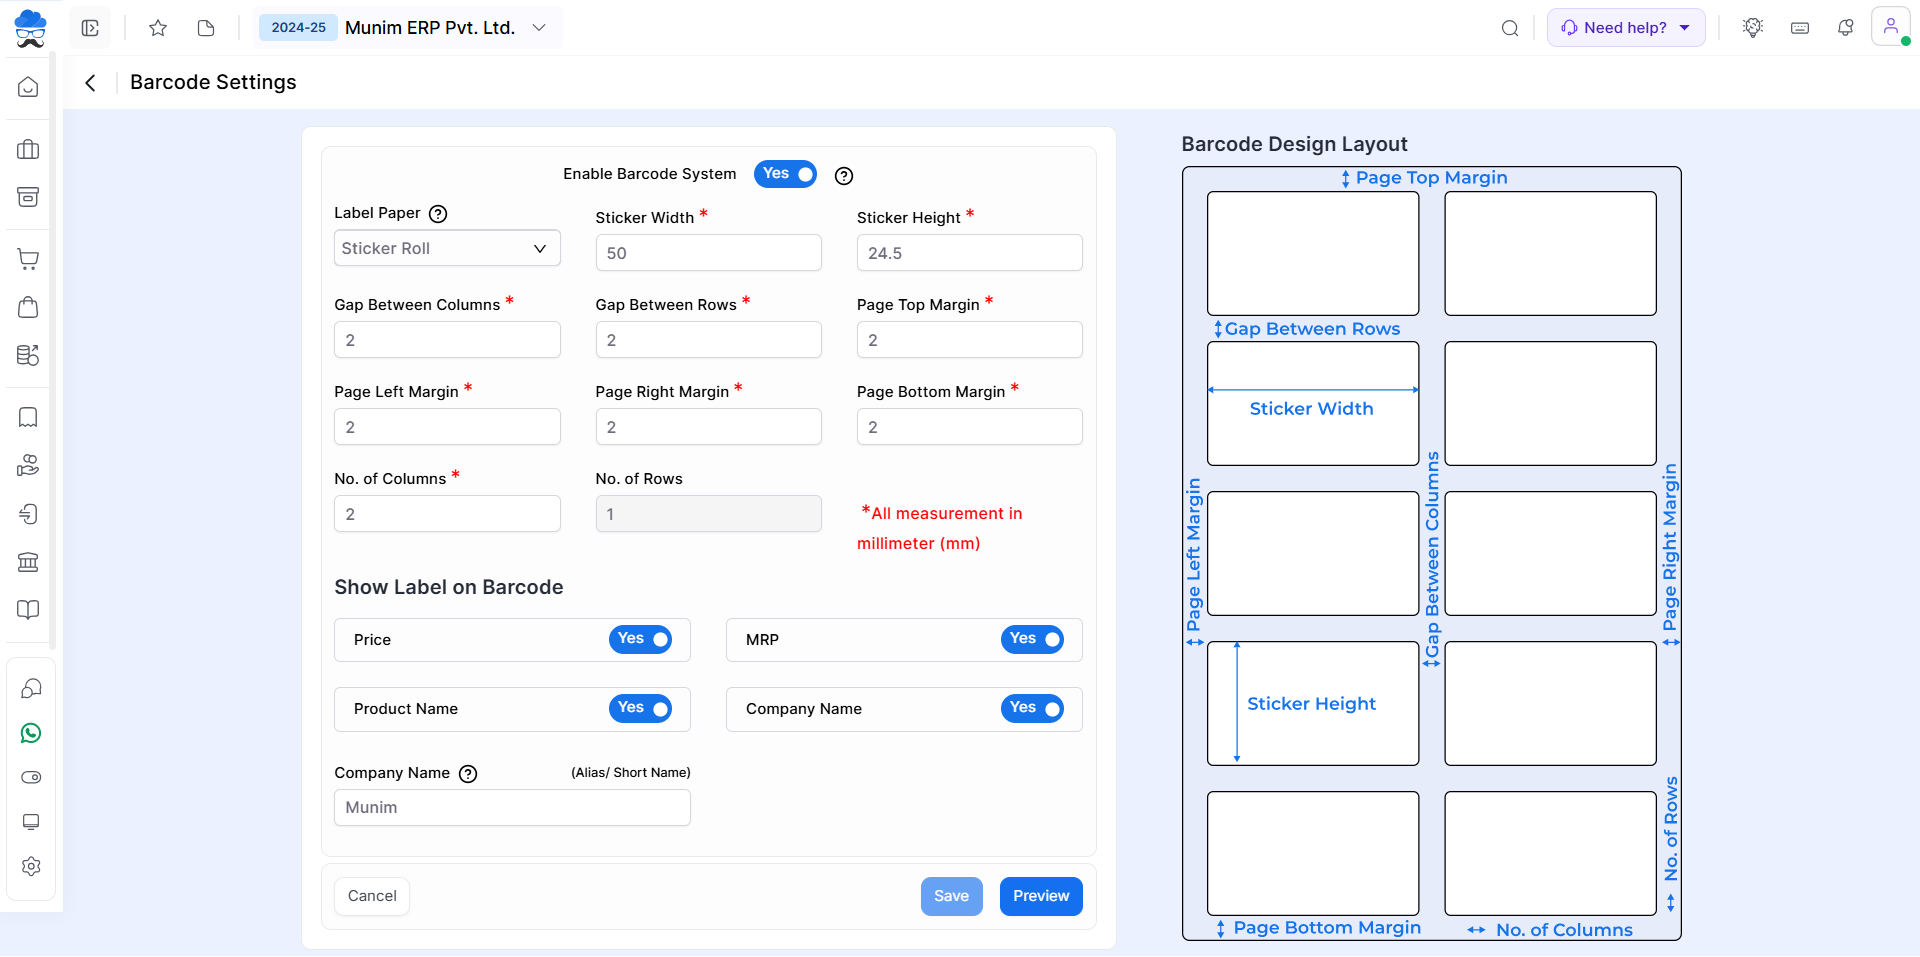Screen dimensions: 1920x957
Task: Disable the Price label toggle
Action: (640, 640)
